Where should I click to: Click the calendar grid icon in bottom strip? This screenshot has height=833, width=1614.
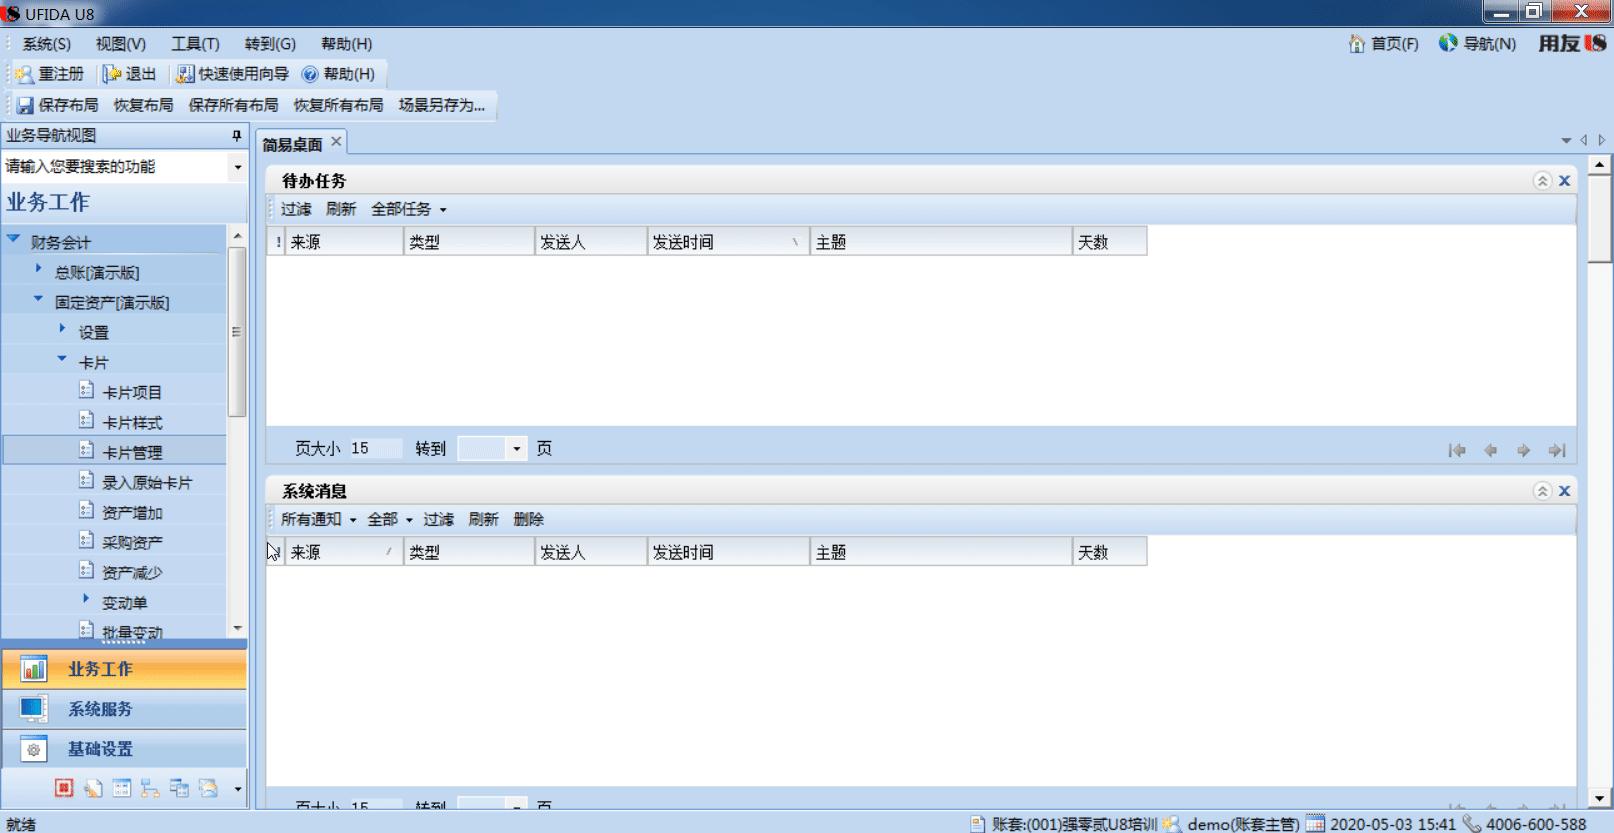[122, 788]
